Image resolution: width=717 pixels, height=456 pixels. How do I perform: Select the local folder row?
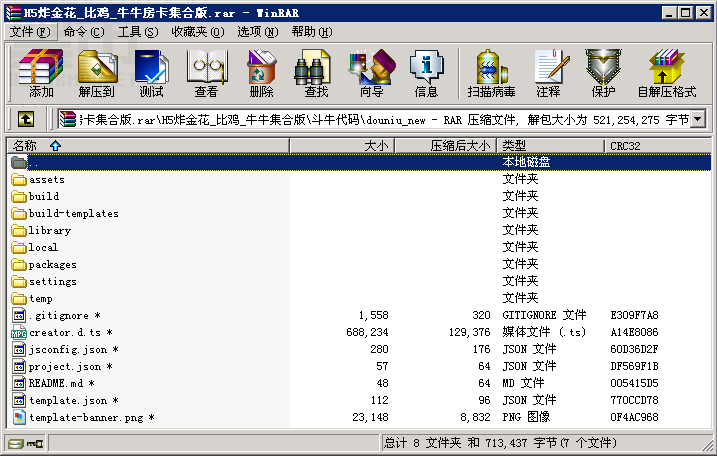pyautogui.click(x=360, y=247)
